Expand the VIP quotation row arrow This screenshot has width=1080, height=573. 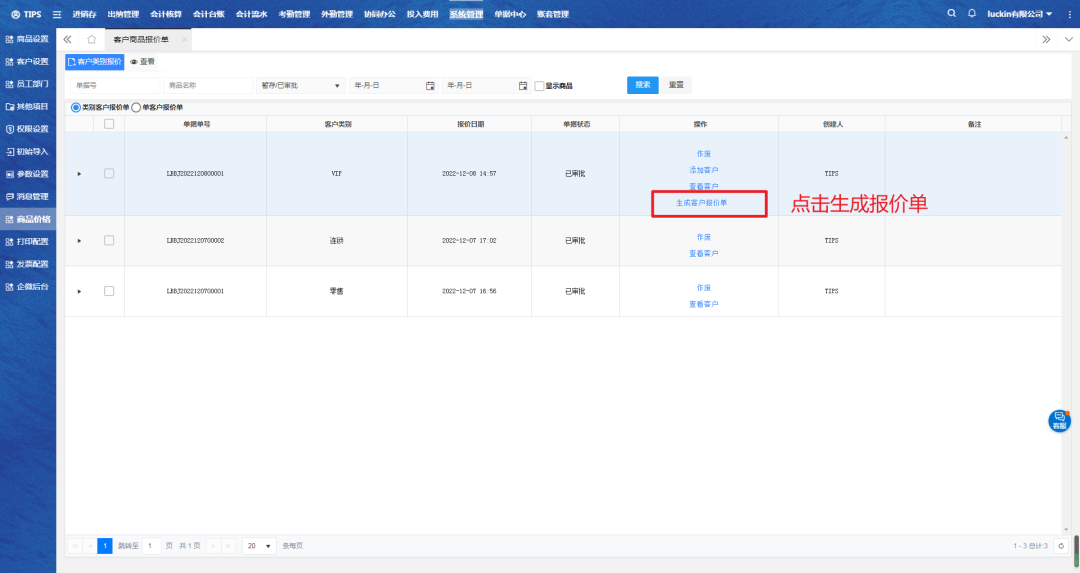point(79,174)
